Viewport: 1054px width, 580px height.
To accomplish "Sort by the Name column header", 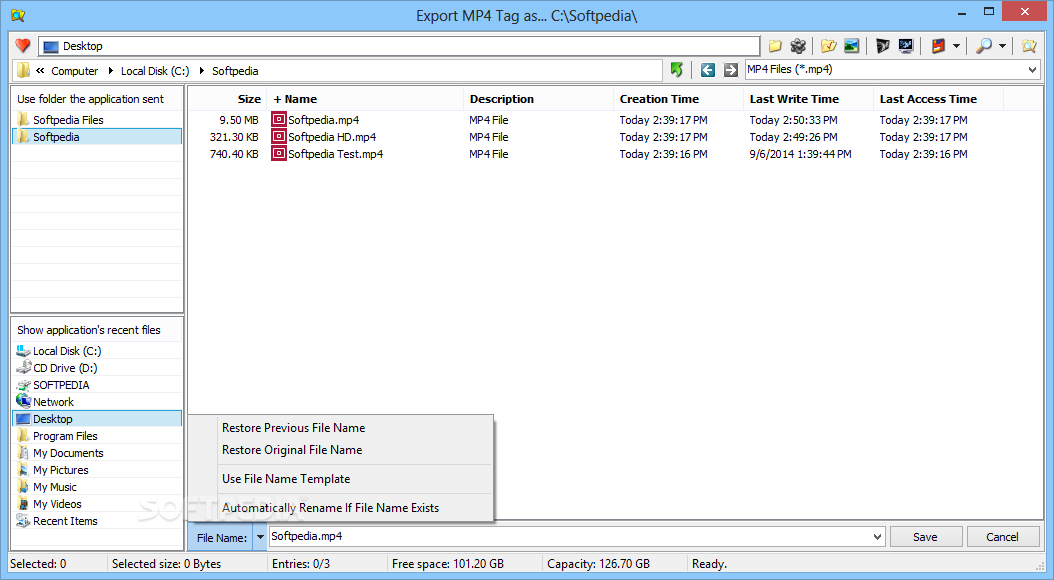I will point(365,99).
